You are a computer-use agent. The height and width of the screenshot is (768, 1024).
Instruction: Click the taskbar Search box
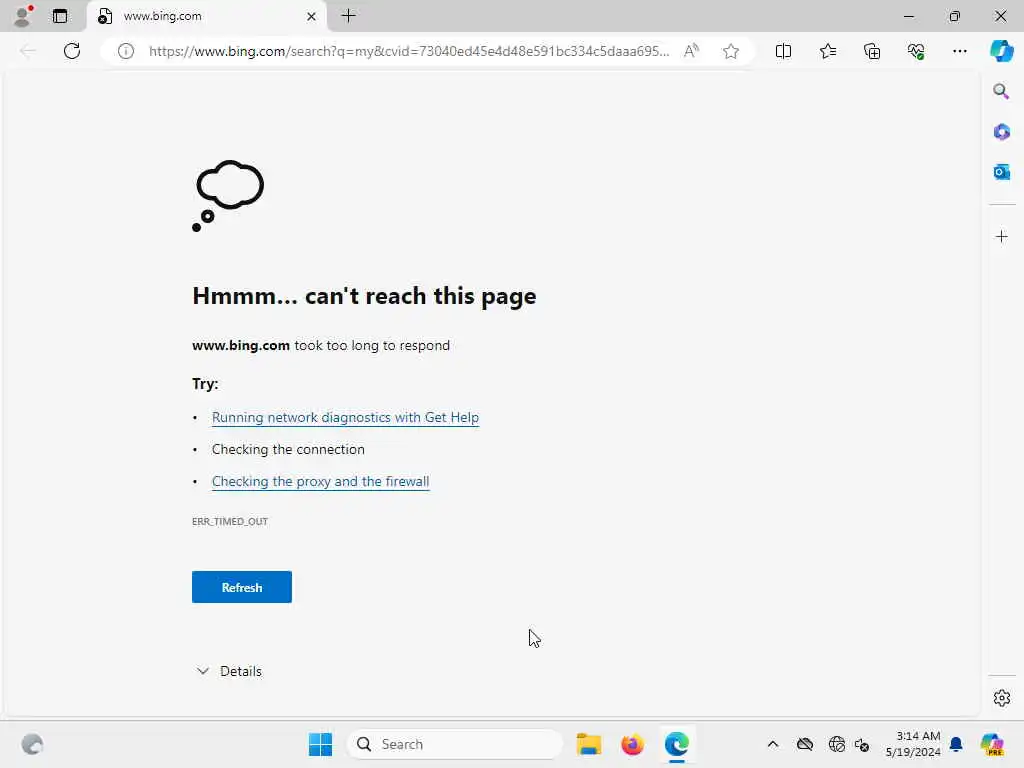point(455,744)
